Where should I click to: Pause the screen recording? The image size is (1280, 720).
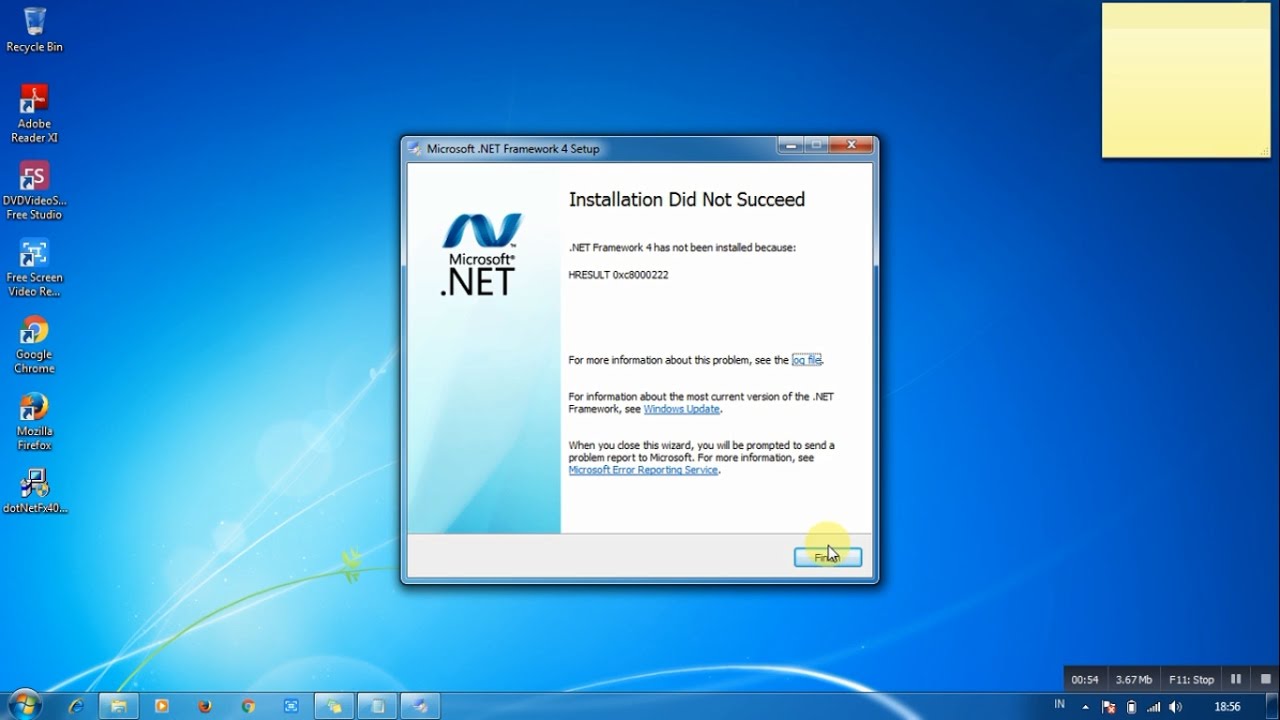click(x=1236, y=679)
